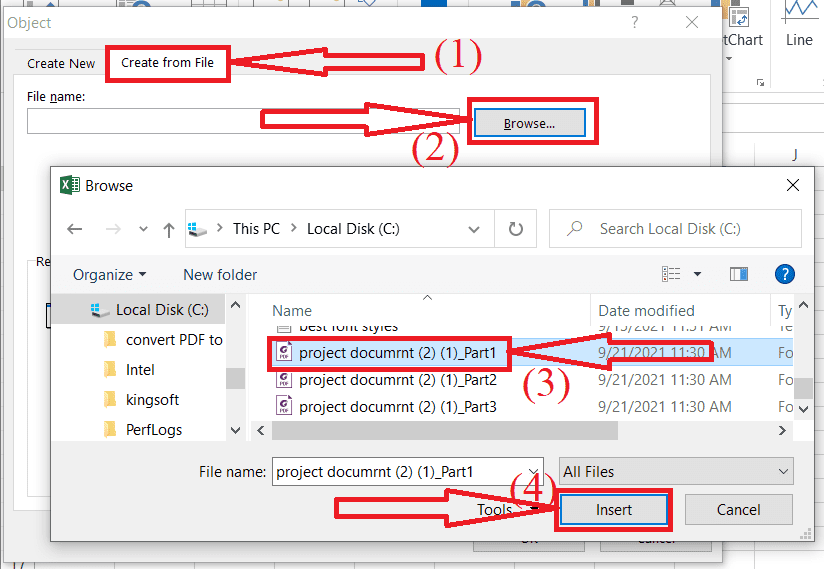Click the Object dialog File name field

tap(243, 121)
